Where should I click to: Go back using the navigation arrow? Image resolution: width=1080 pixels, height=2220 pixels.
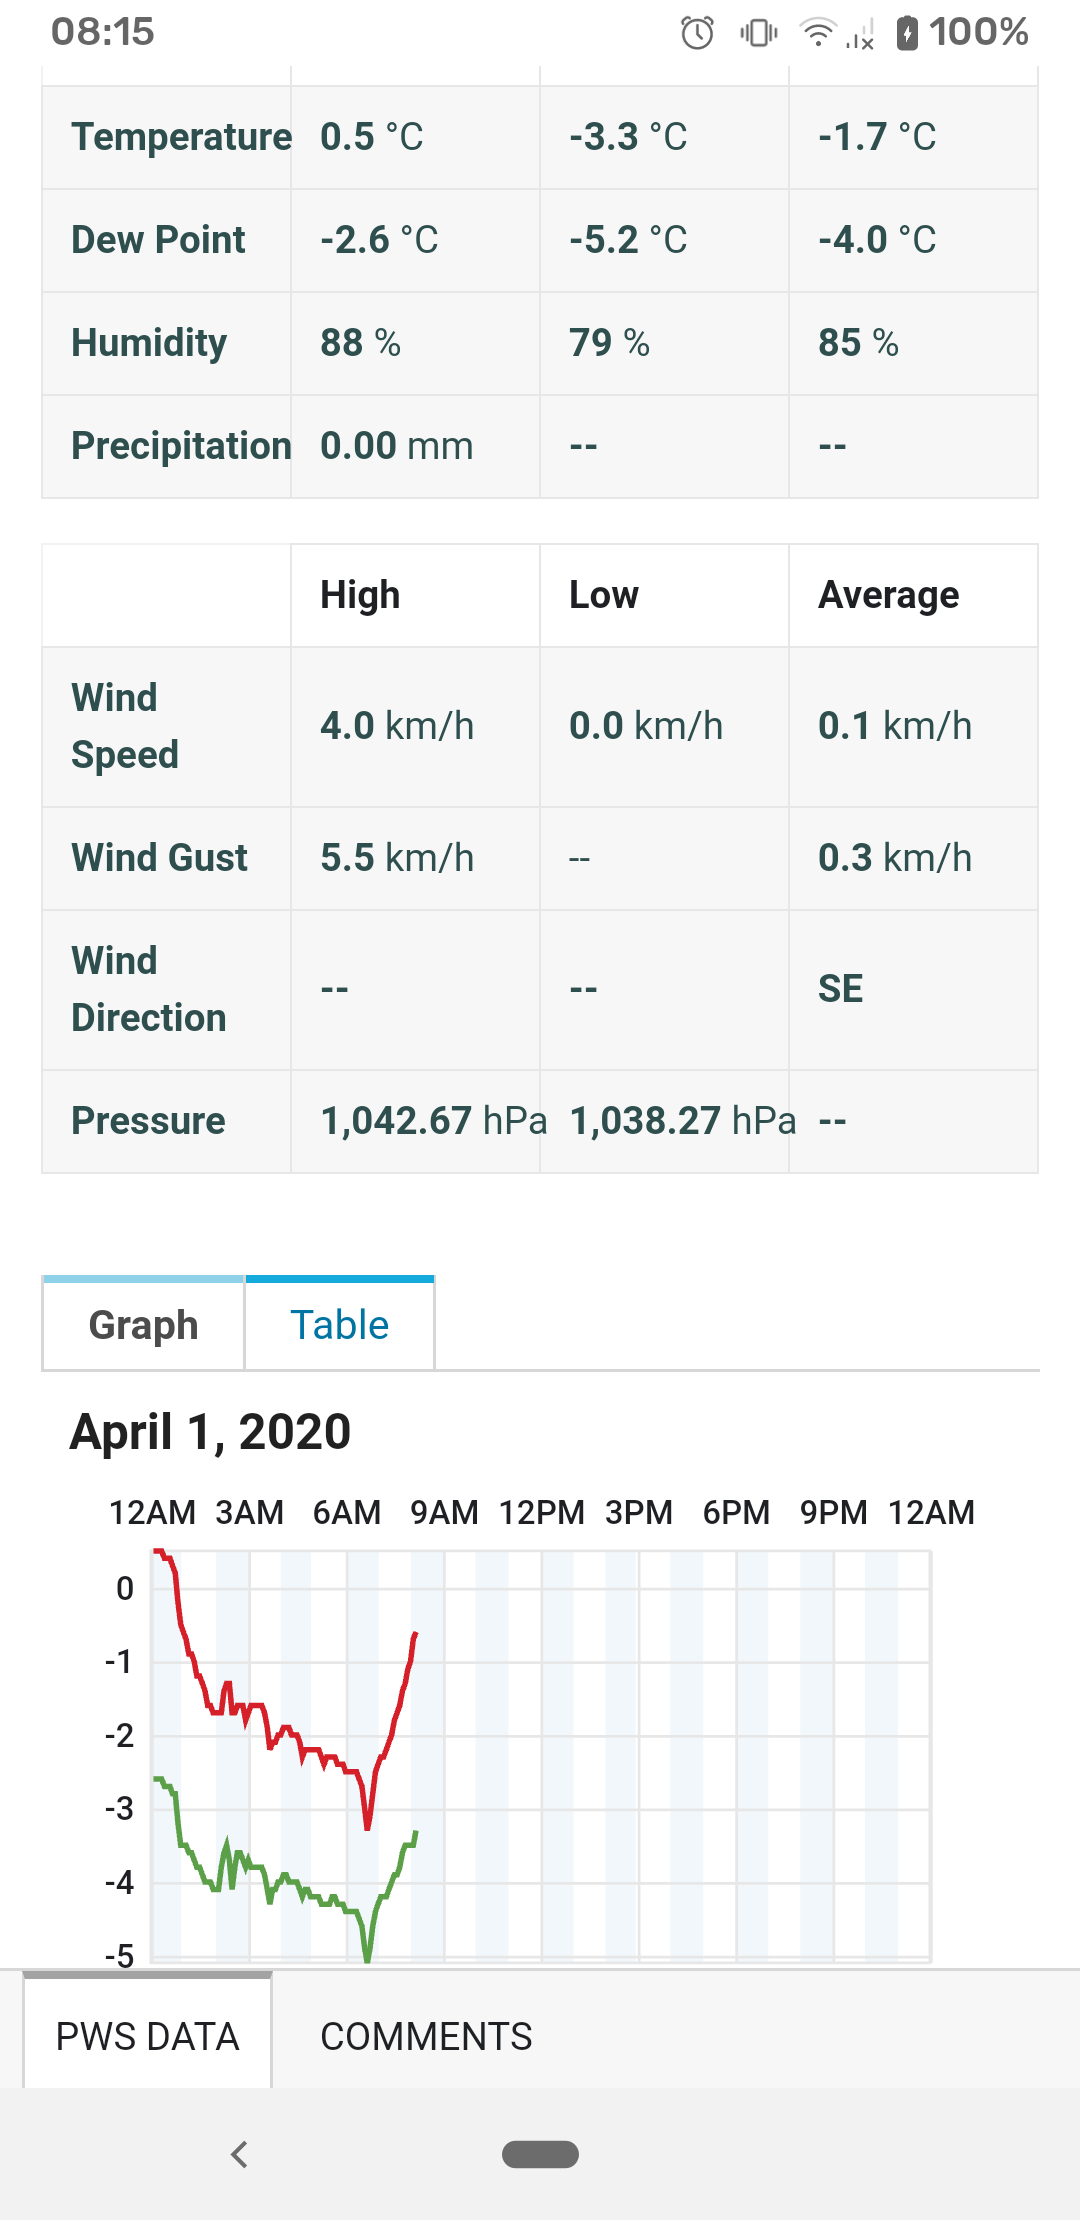[x=239, y=2154]
